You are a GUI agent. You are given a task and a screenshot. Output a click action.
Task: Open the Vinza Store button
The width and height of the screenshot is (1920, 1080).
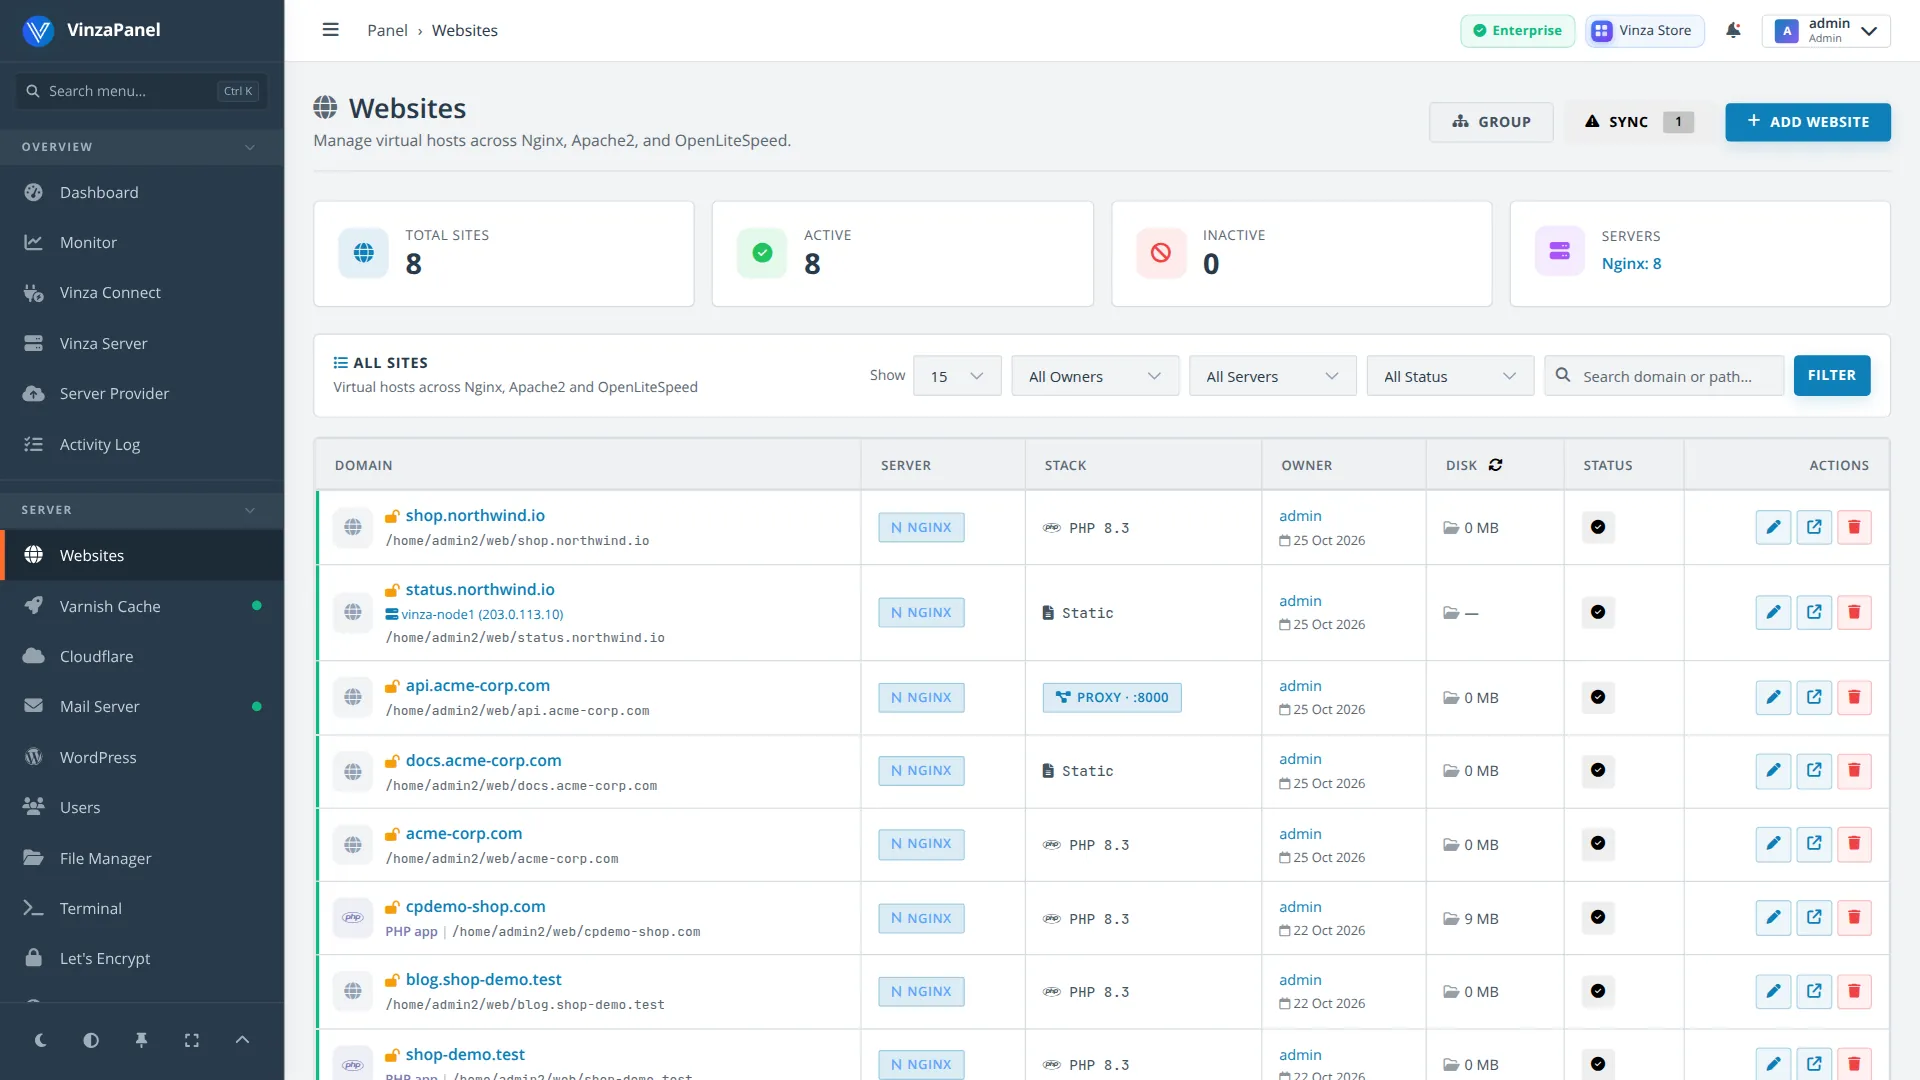coord(1644,30)
